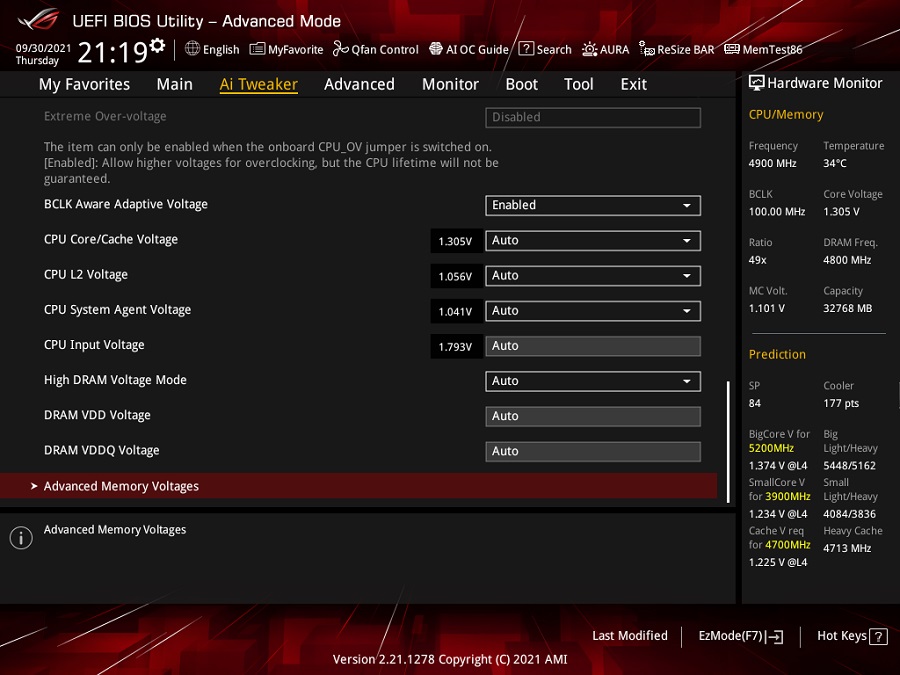Click the Qfan Control label

coord(385,49)
